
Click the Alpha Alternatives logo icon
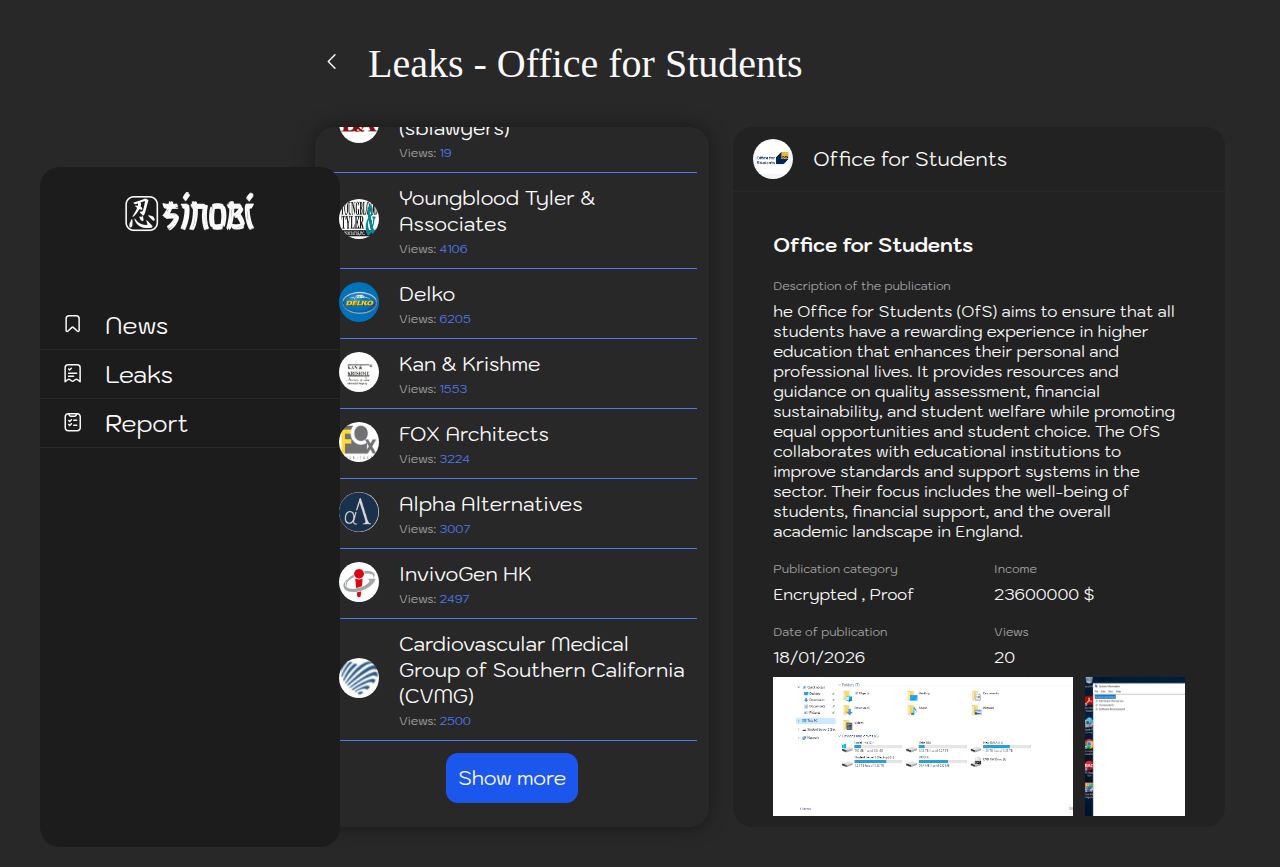coord(359,512)
